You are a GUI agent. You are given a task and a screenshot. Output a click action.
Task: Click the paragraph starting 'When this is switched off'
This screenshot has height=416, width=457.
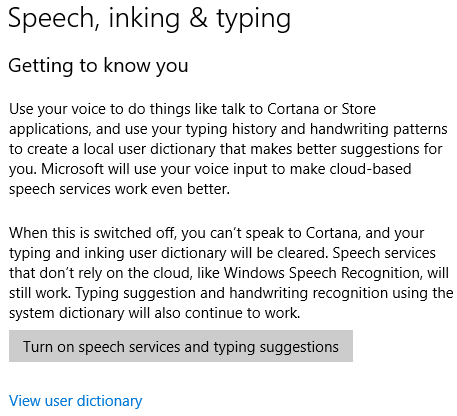tap(231, 273)
